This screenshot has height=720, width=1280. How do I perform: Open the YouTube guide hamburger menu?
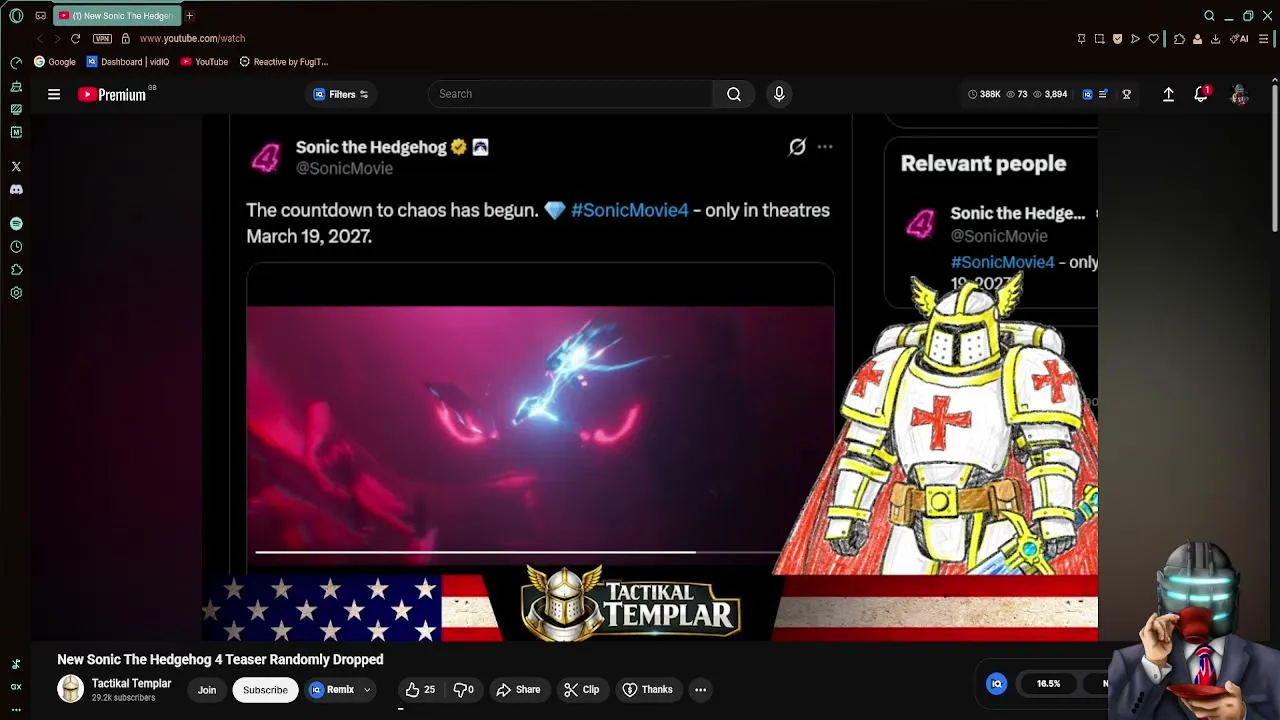(54, 94)
